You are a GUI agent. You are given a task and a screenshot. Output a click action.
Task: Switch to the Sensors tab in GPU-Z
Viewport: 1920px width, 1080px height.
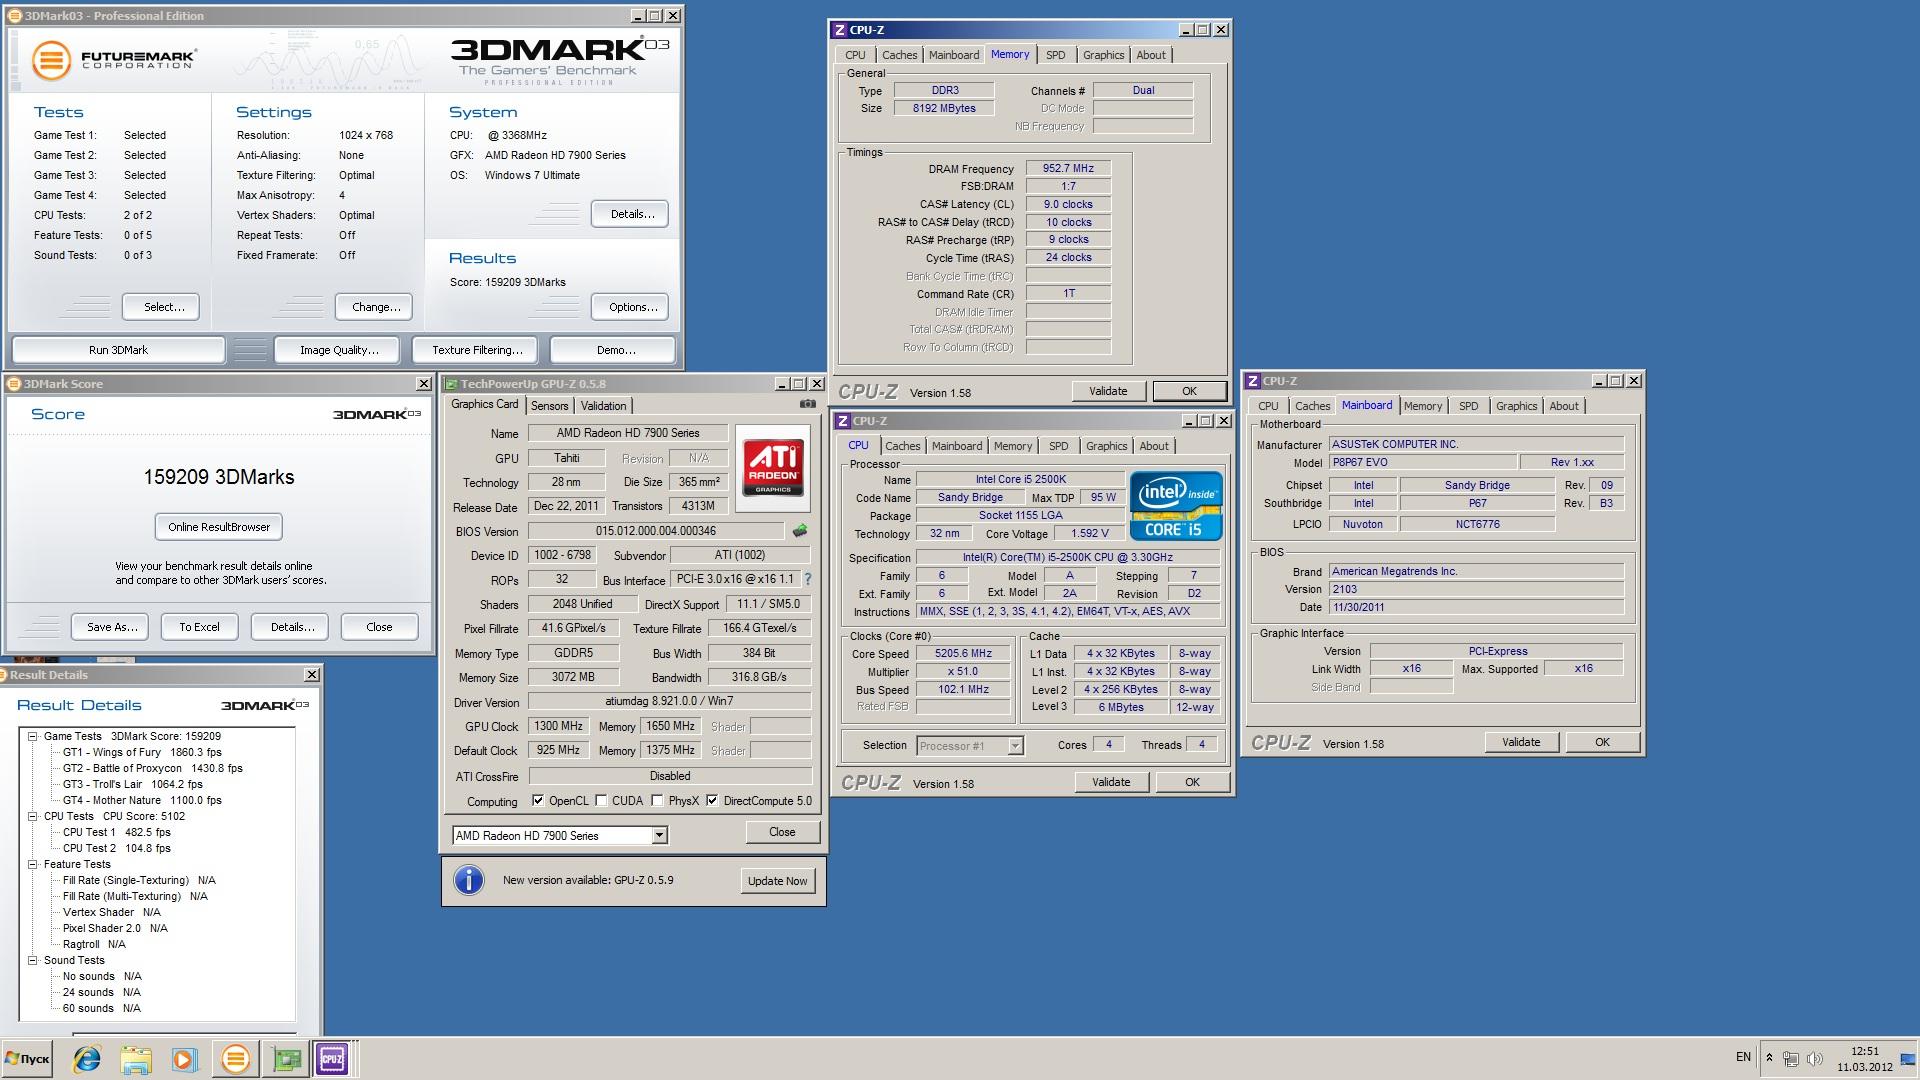click(549, 406)
